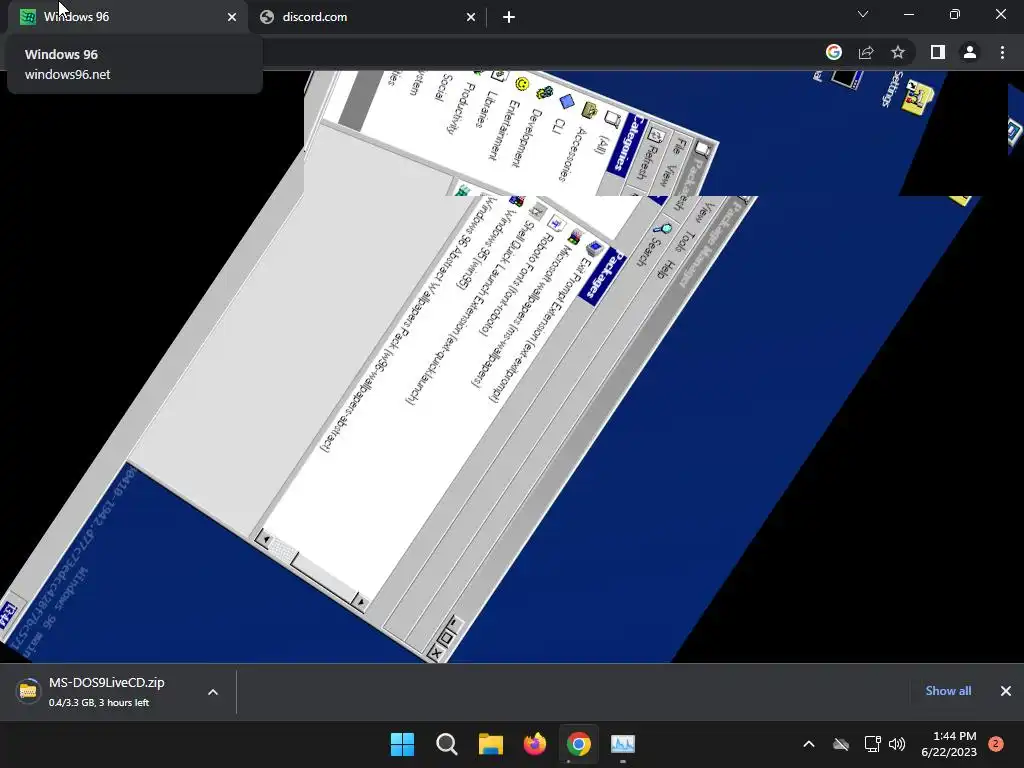Click the Exit Prompt Extension package icon
The width and height of the screenshot is (1024, 768).
click(x=594, y=248)
